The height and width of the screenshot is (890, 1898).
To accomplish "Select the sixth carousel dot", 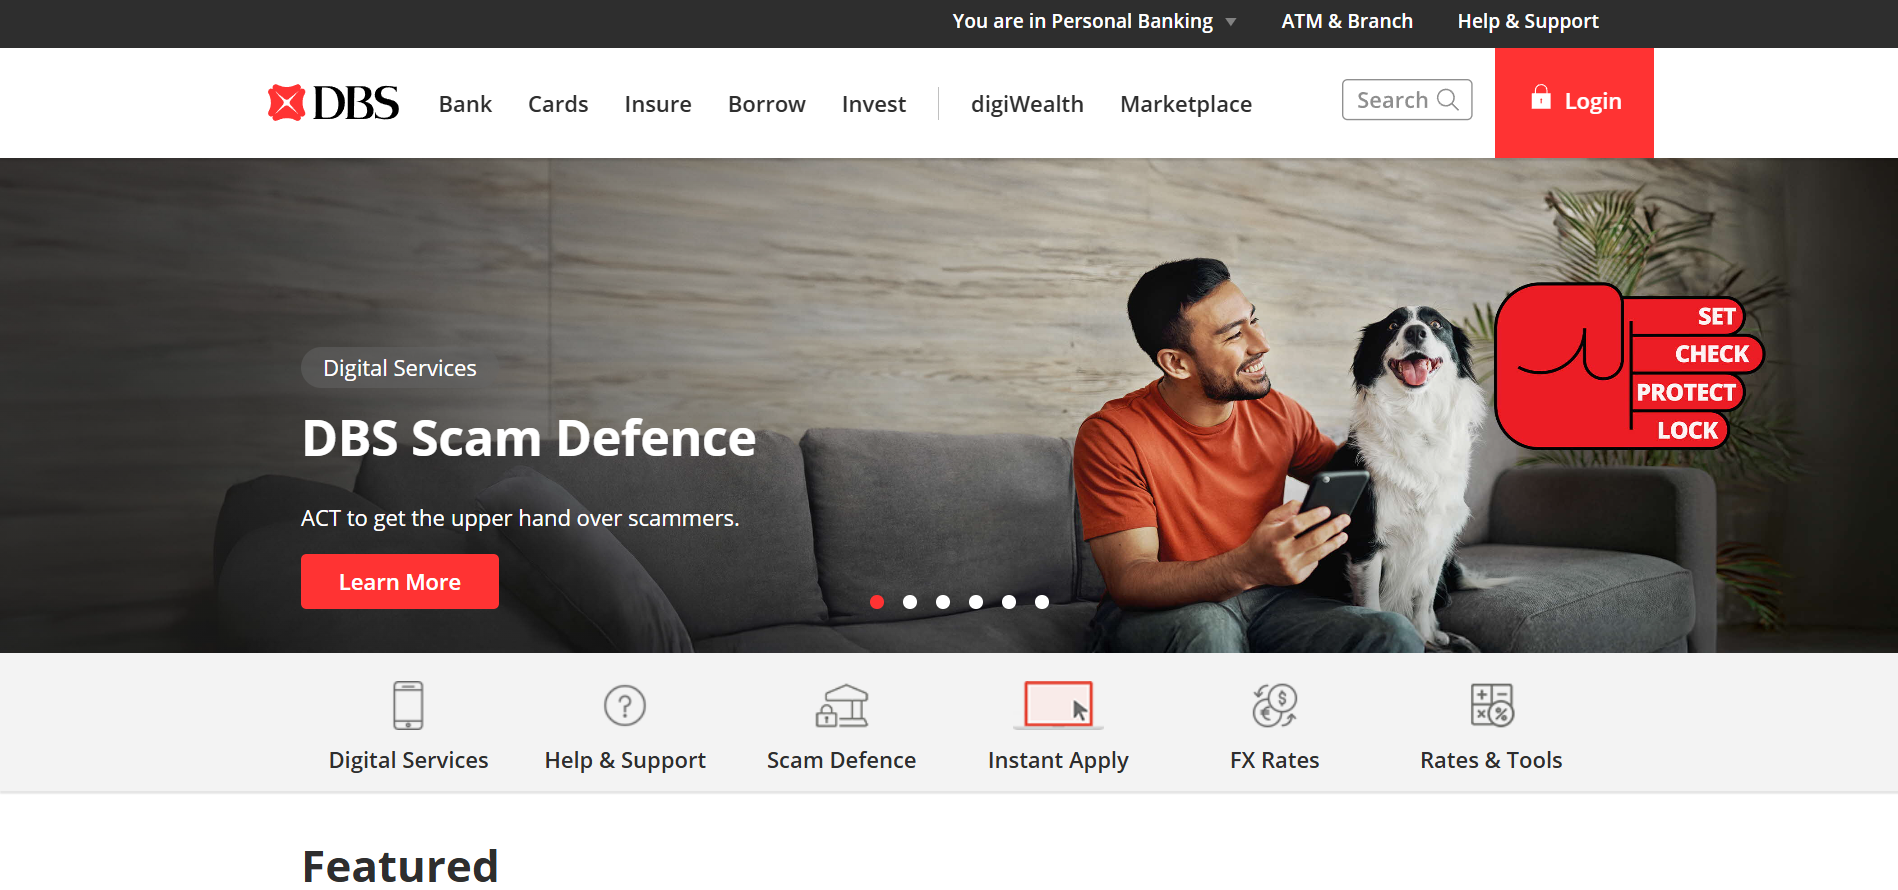I will 1042,602.
